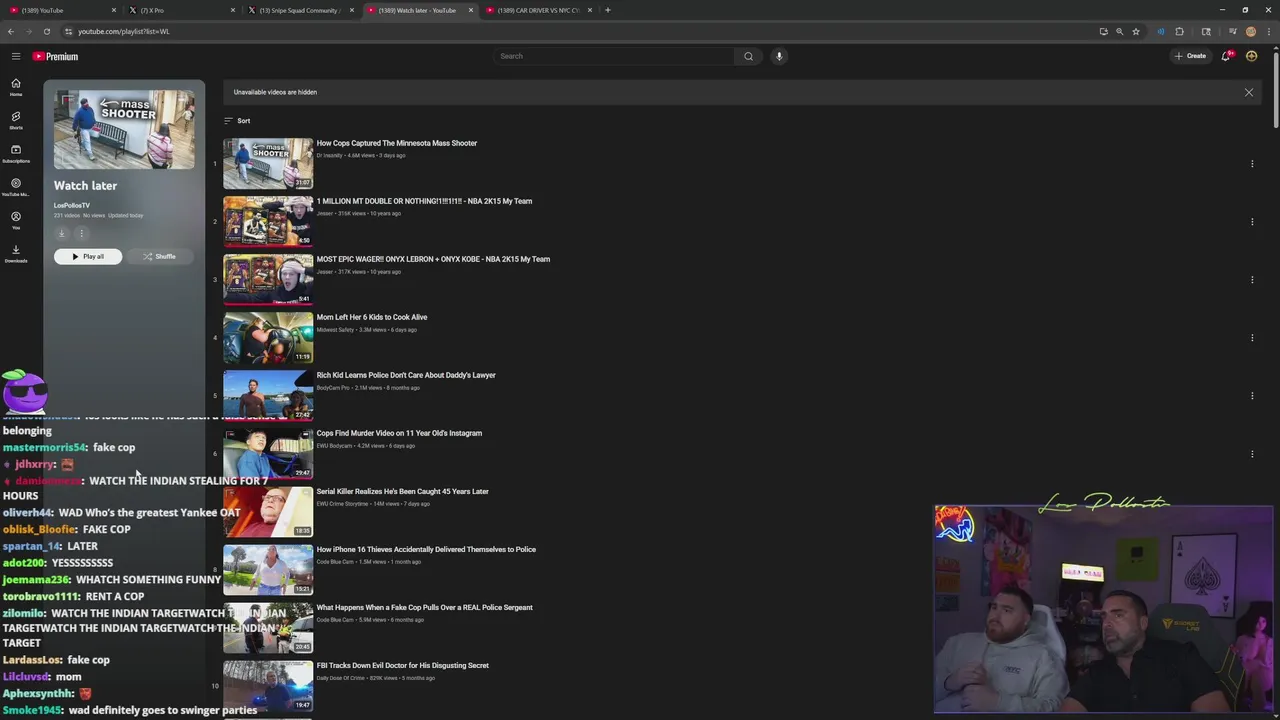Open the Rich Kid Learns Police thumbnail
1280x720 pixels.
[268, 395]
